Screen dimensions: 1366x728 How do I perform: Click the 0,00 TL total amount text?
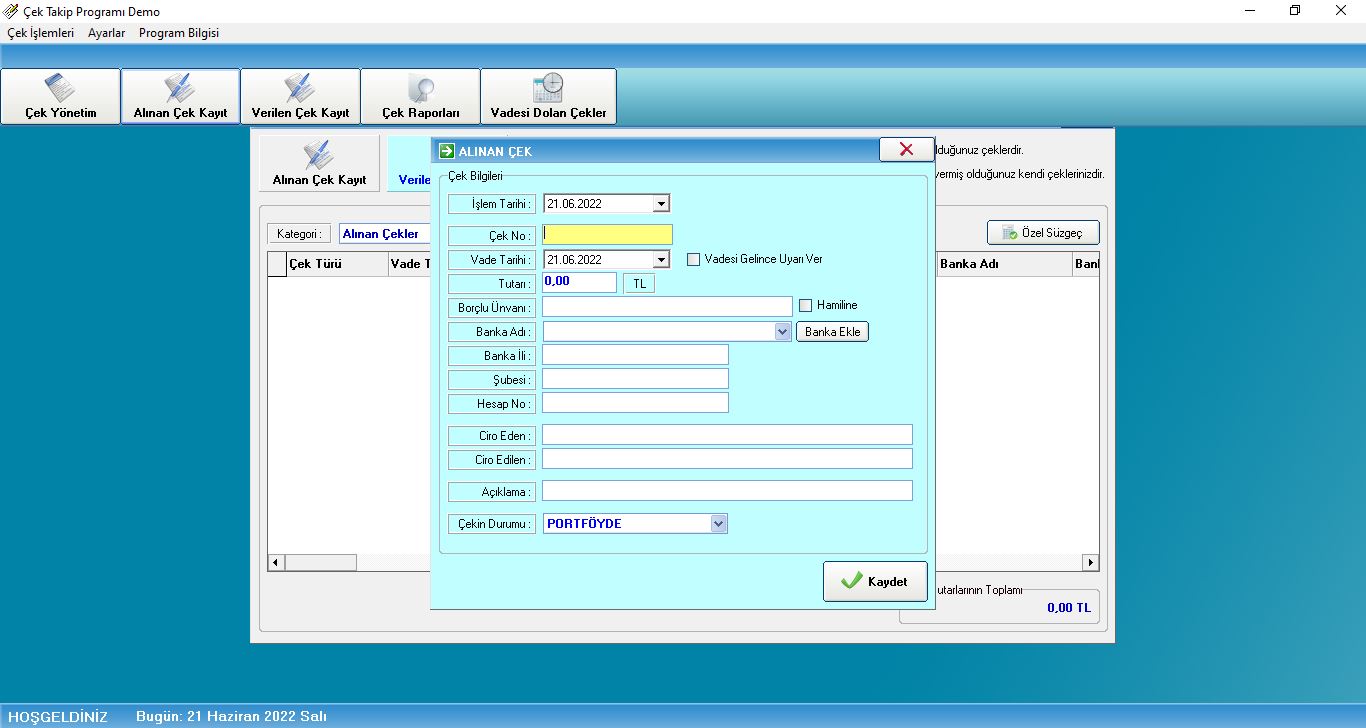coord(1069,607)
